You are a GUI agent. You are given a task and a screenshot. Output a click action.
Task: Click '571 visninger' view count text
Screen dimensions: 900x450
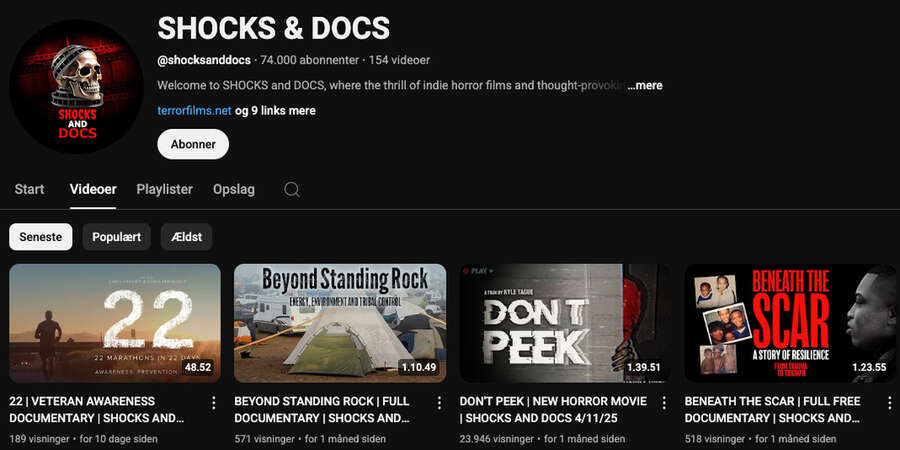tap(265, 439)
